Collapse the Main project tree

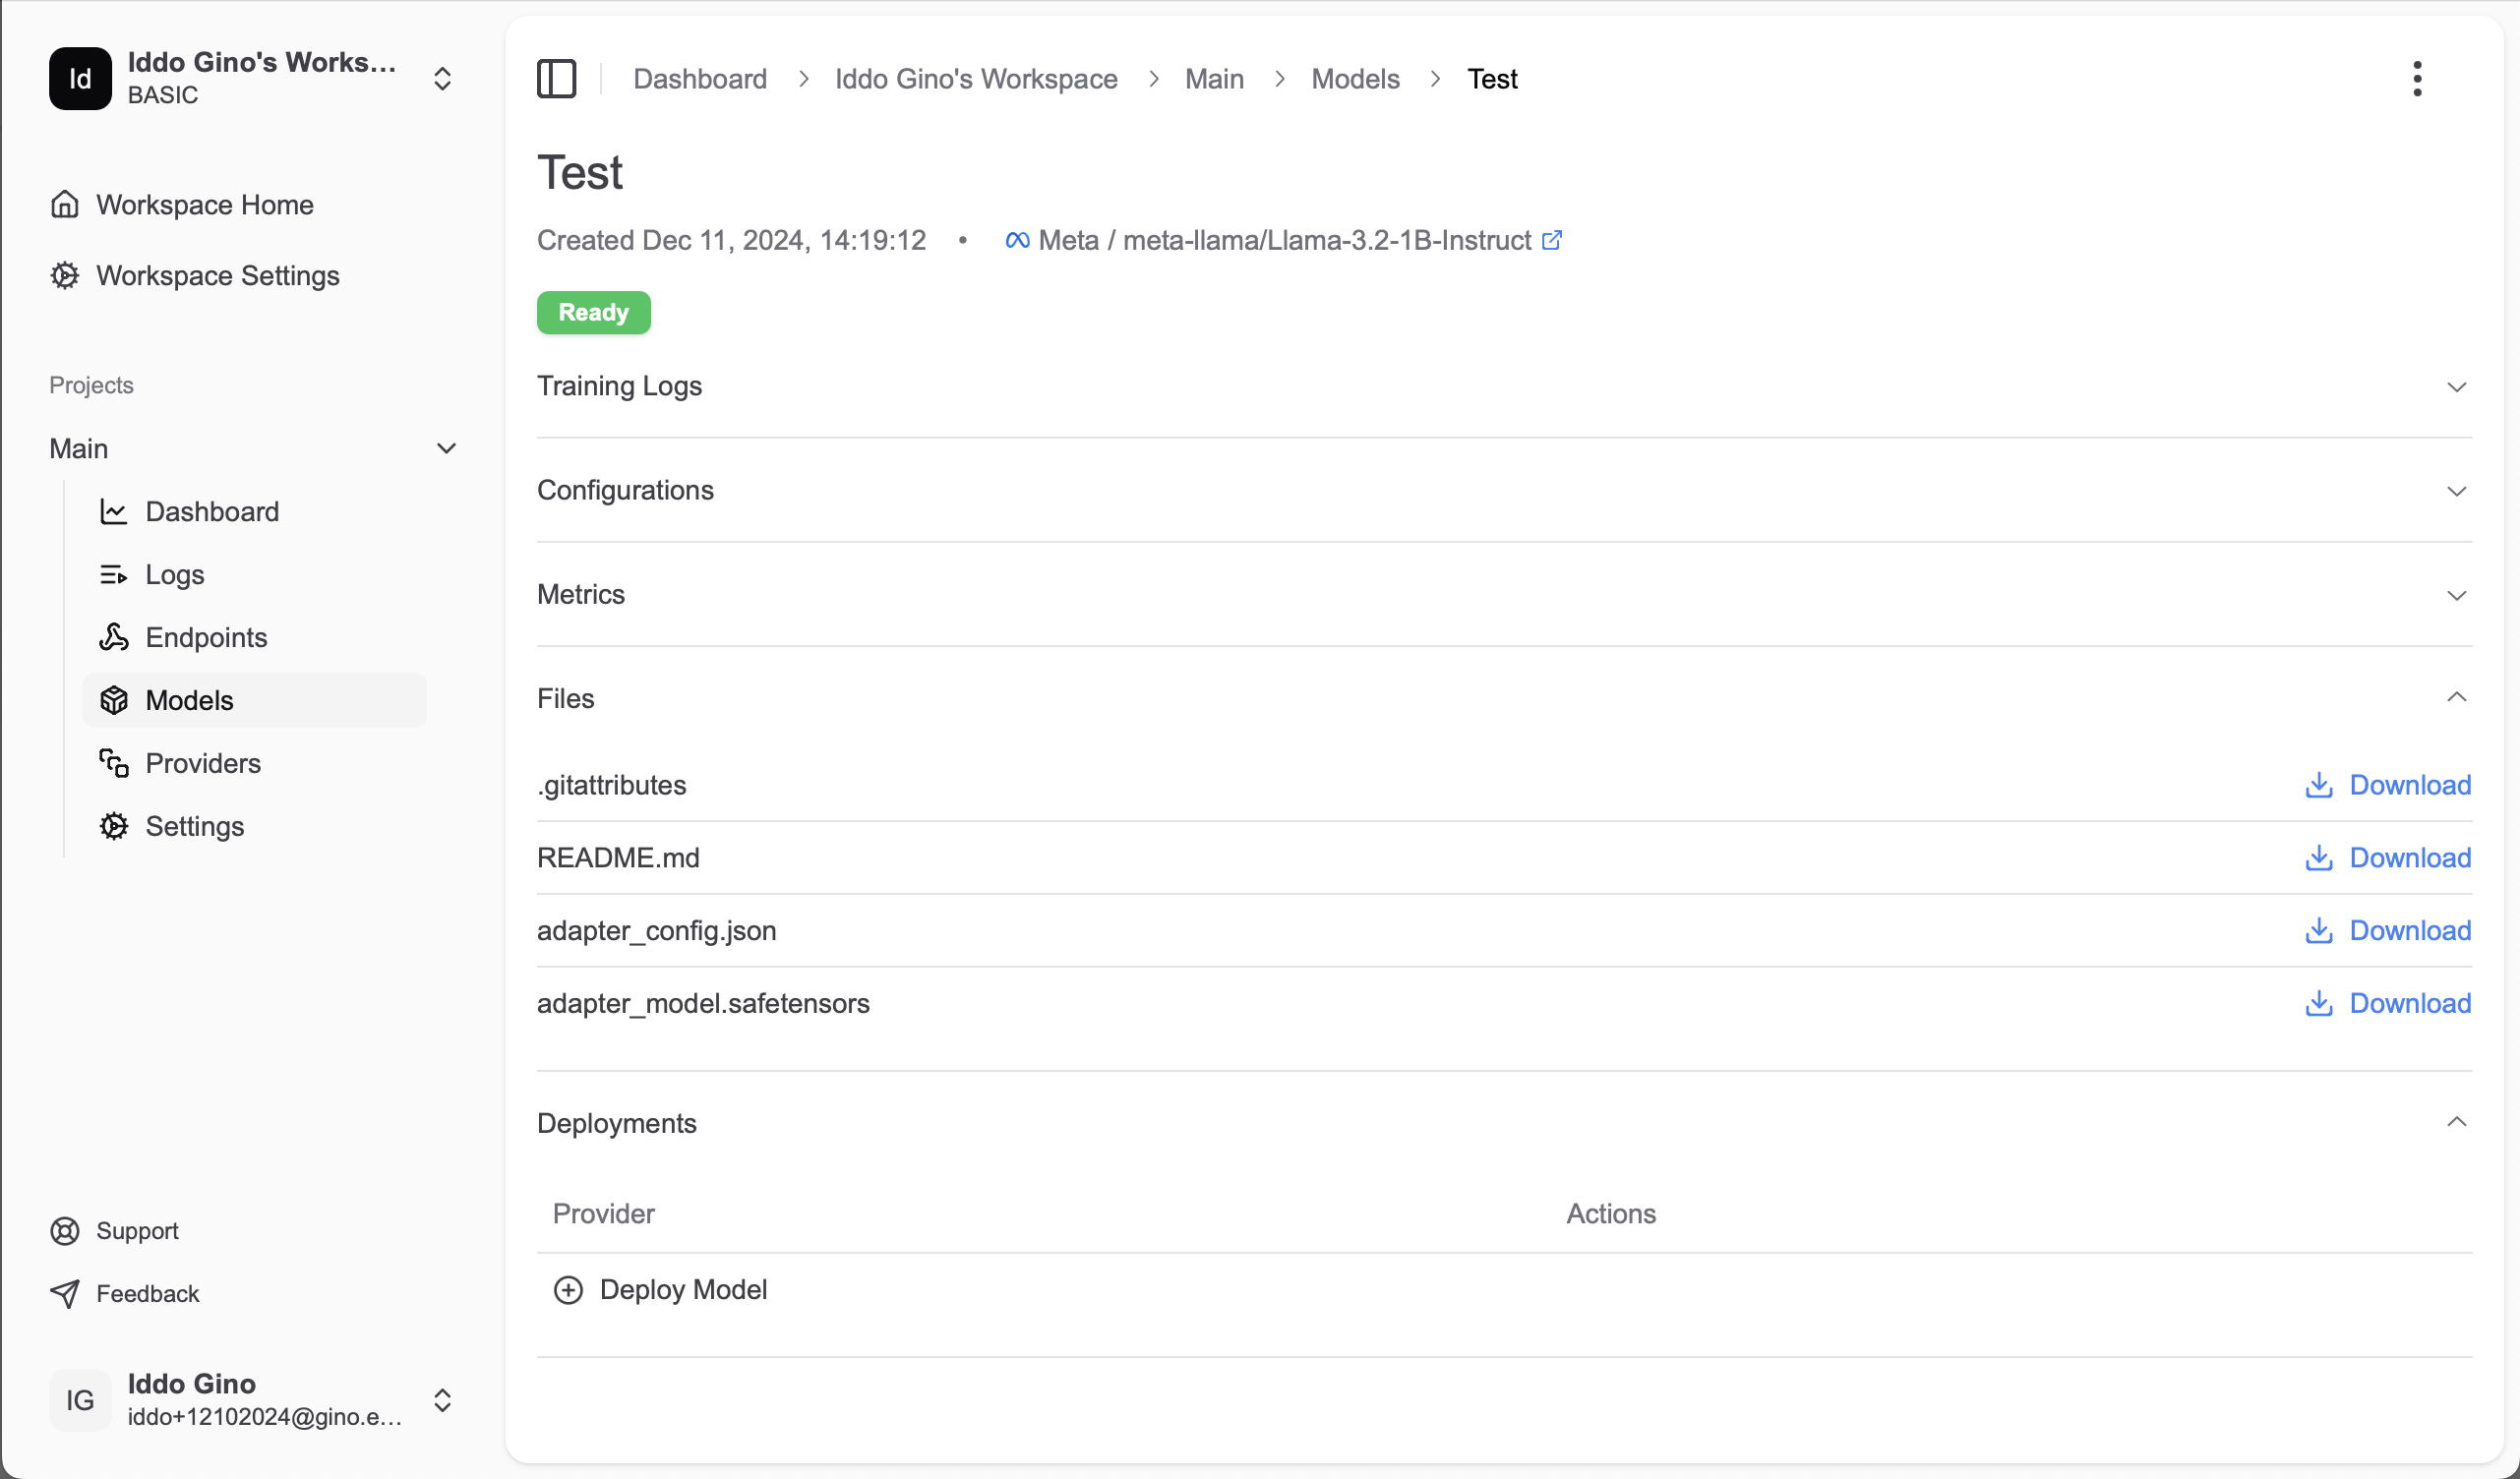coord(446,448)
